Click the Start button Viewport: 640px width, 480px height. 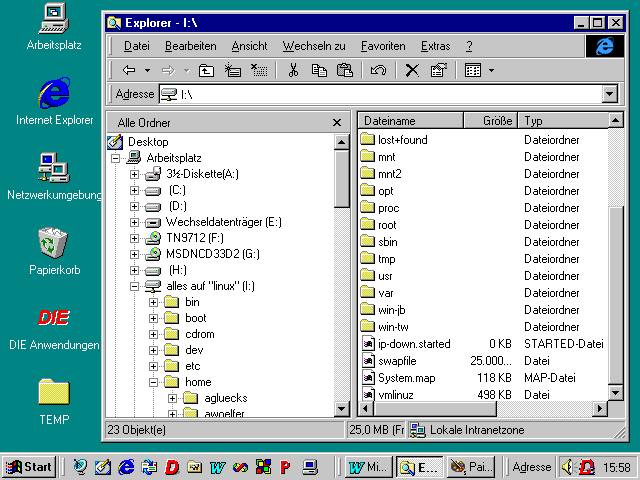coord(29,467)
